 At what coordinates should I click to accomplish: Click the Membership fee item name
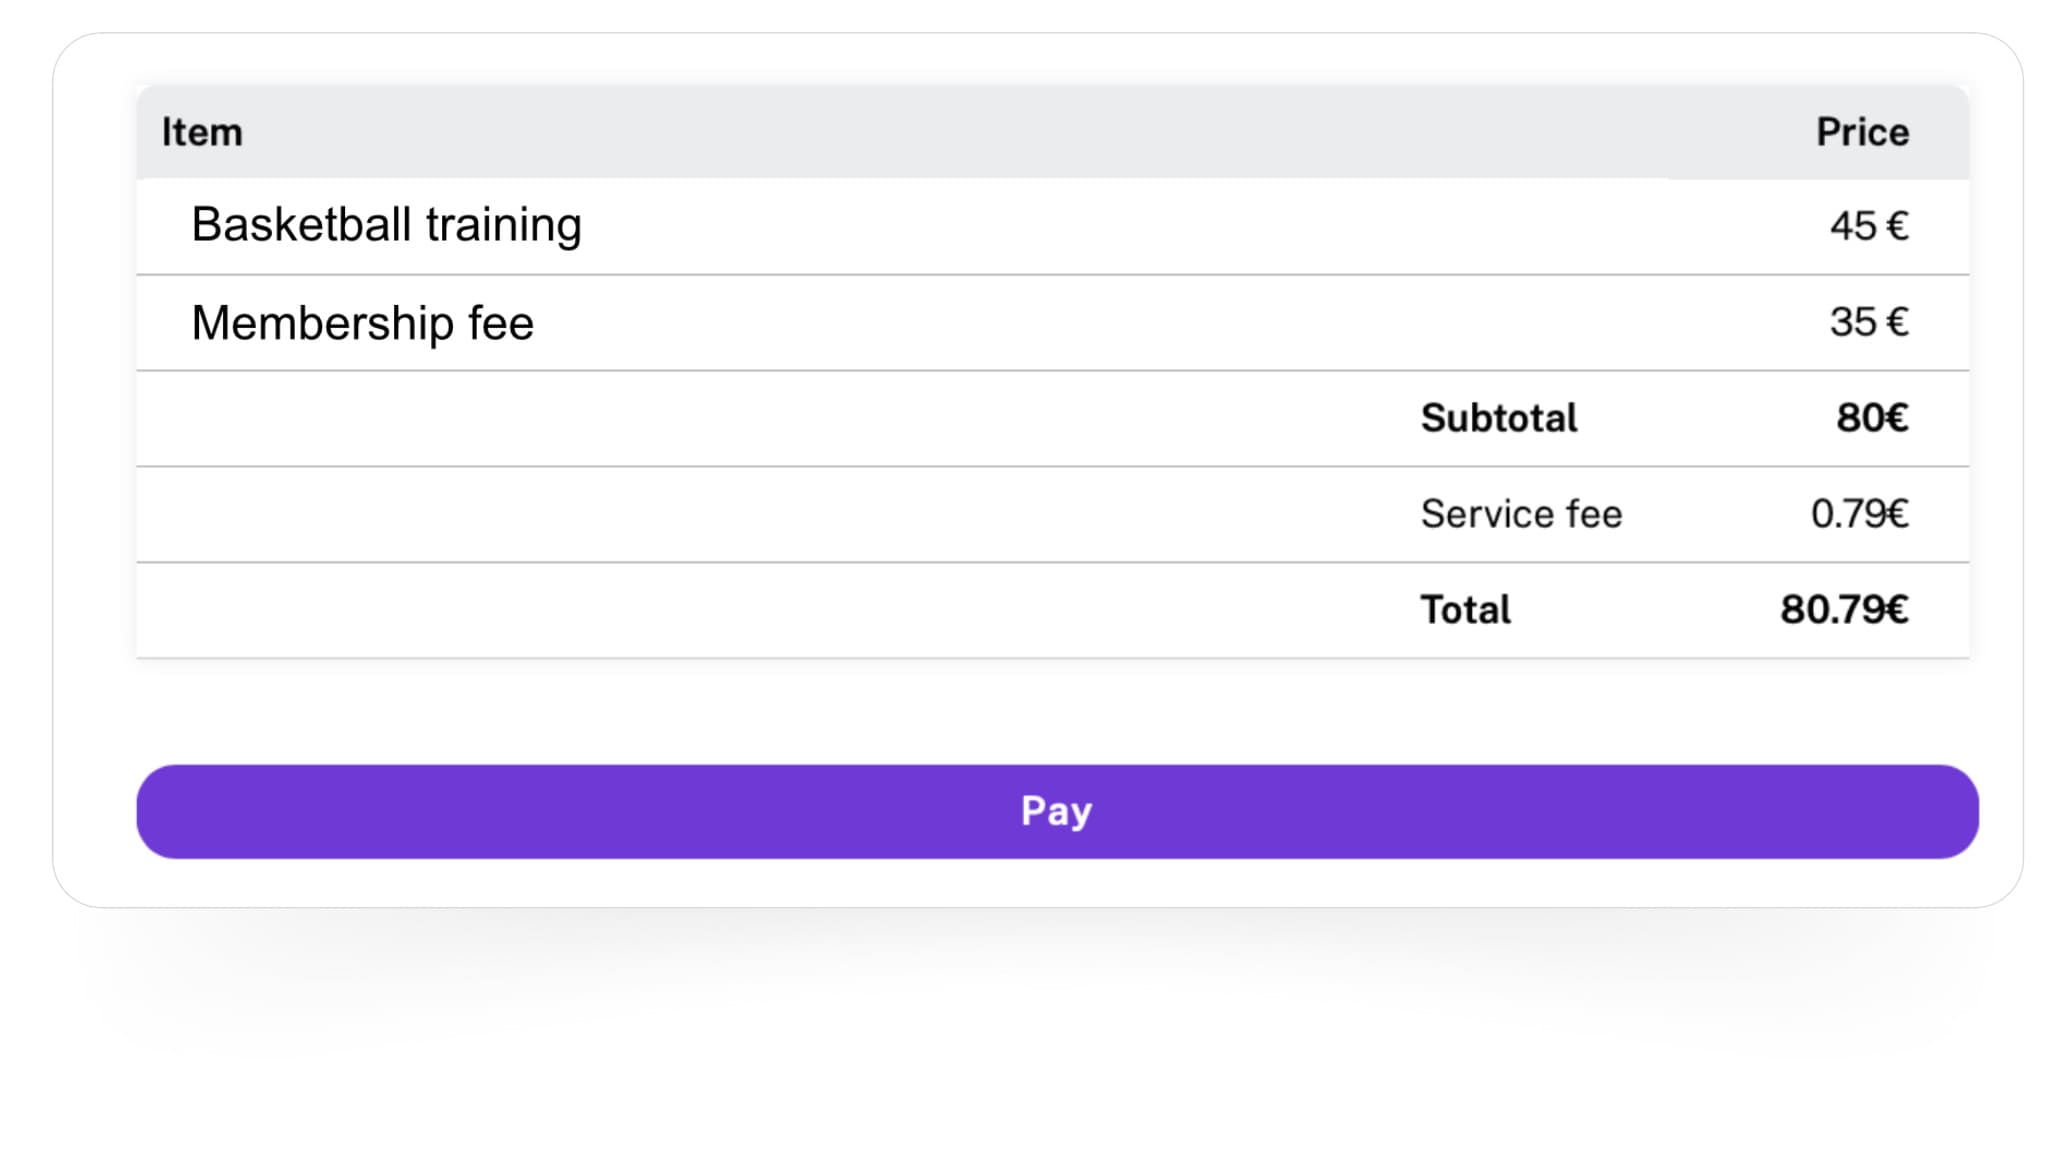[x=363, y=323]
